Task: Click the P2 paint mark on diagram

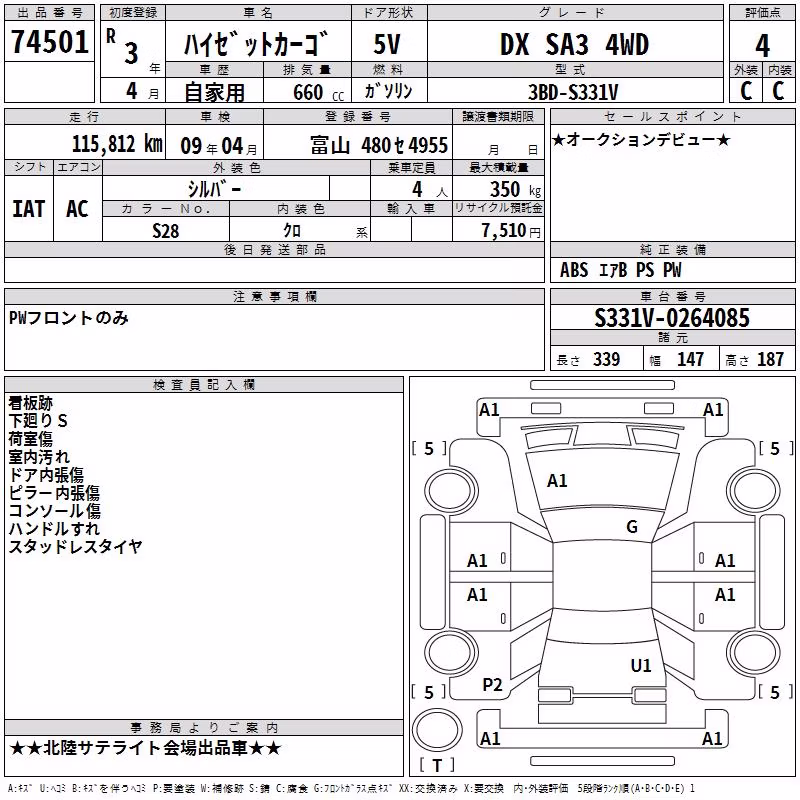Action: pyautogui.click(x=492, y=685)
